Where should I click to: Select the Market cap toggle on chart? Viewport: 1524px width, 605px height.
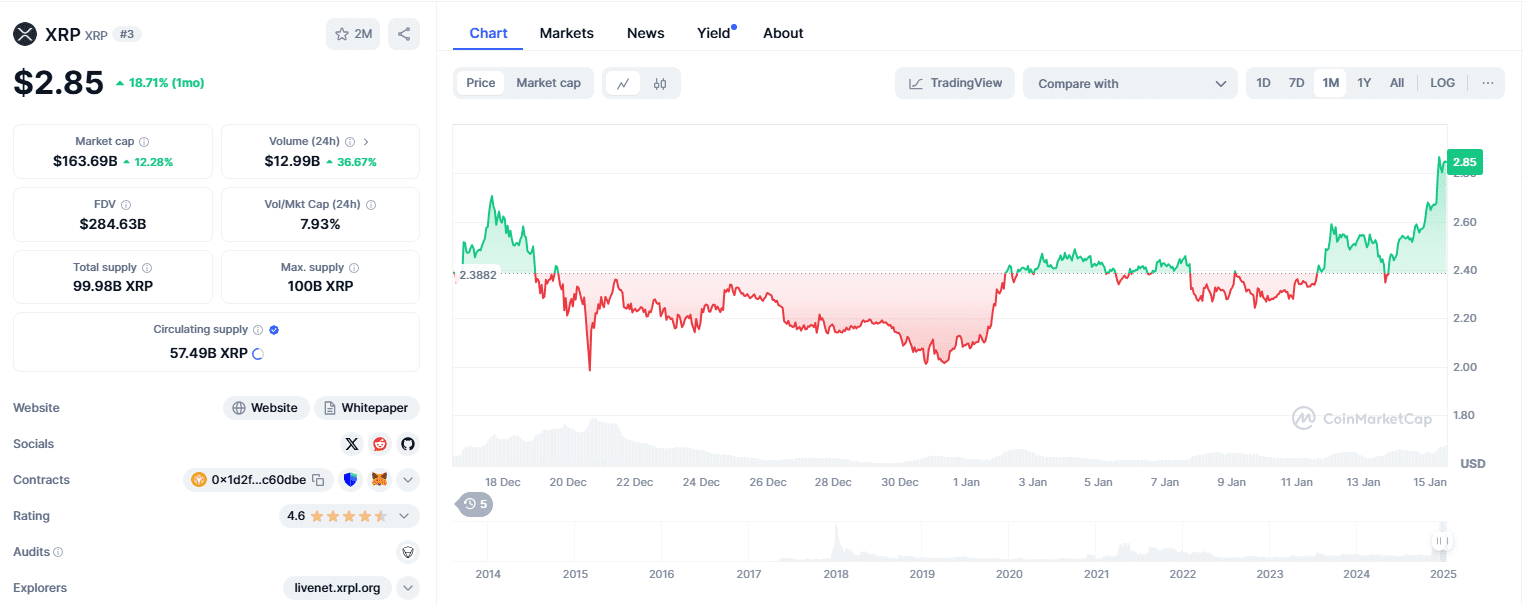click(548, 83)
